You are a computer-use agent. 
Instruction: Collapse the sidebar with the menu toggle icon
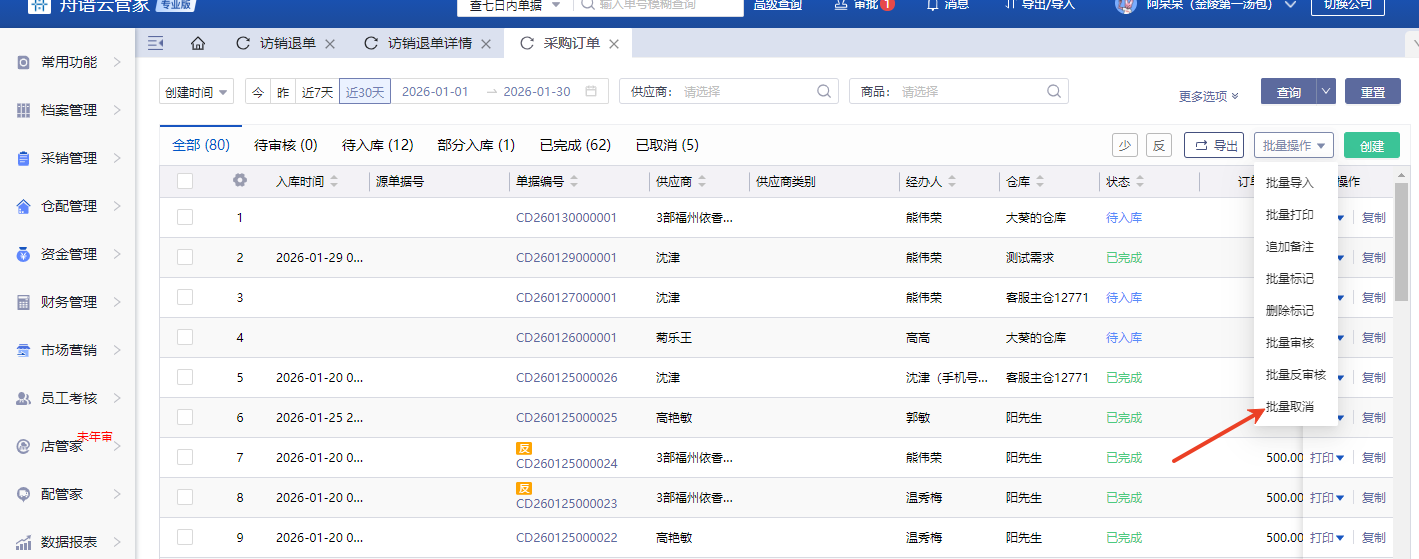pos(155,43)
